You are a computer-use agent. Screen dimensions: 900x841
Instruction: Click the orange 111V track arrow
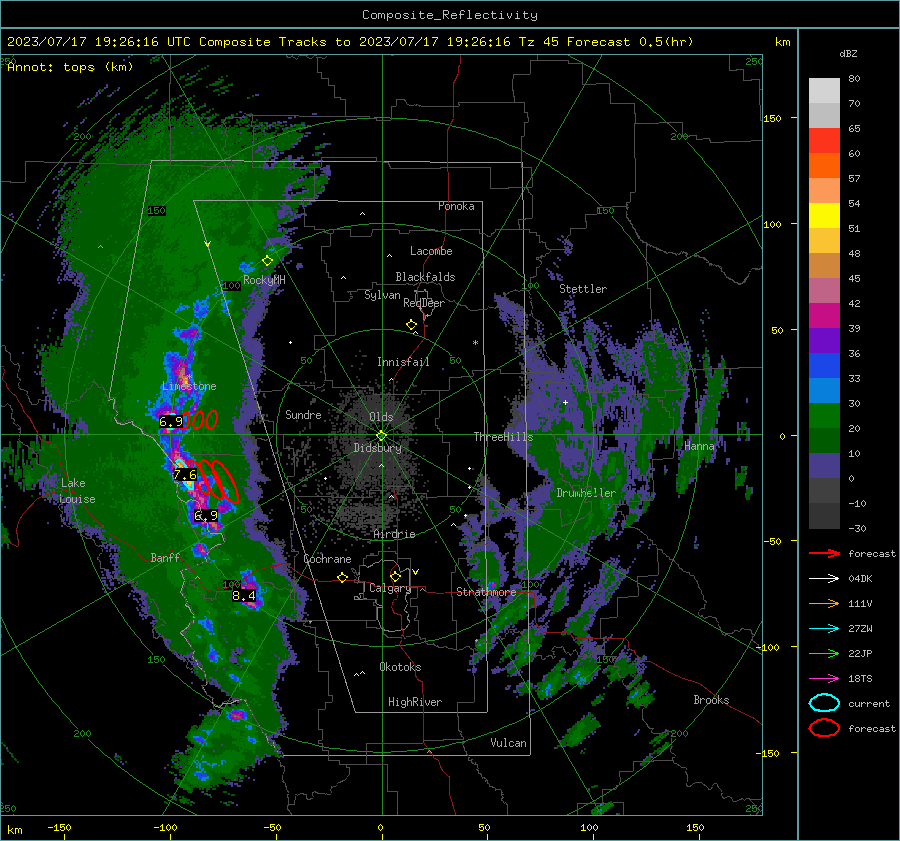tap(824, 603)
